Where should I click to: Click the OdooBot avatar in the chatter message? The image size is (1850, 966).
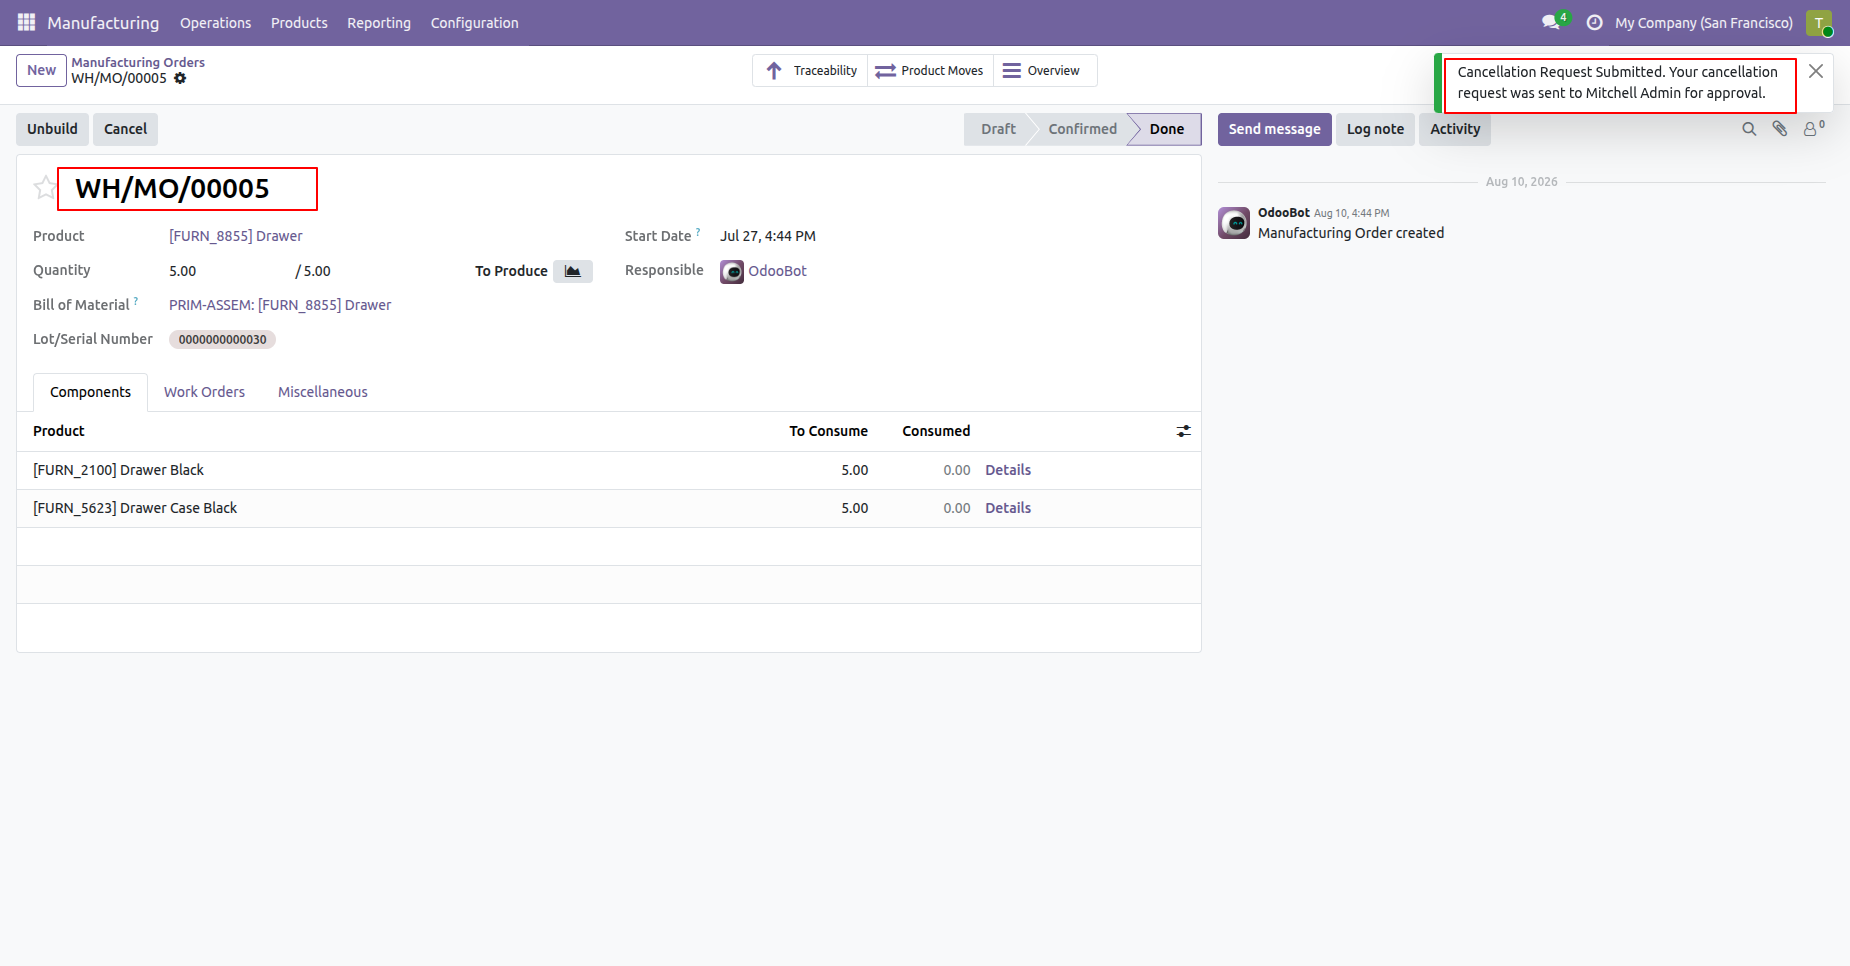pos(1234,223)
